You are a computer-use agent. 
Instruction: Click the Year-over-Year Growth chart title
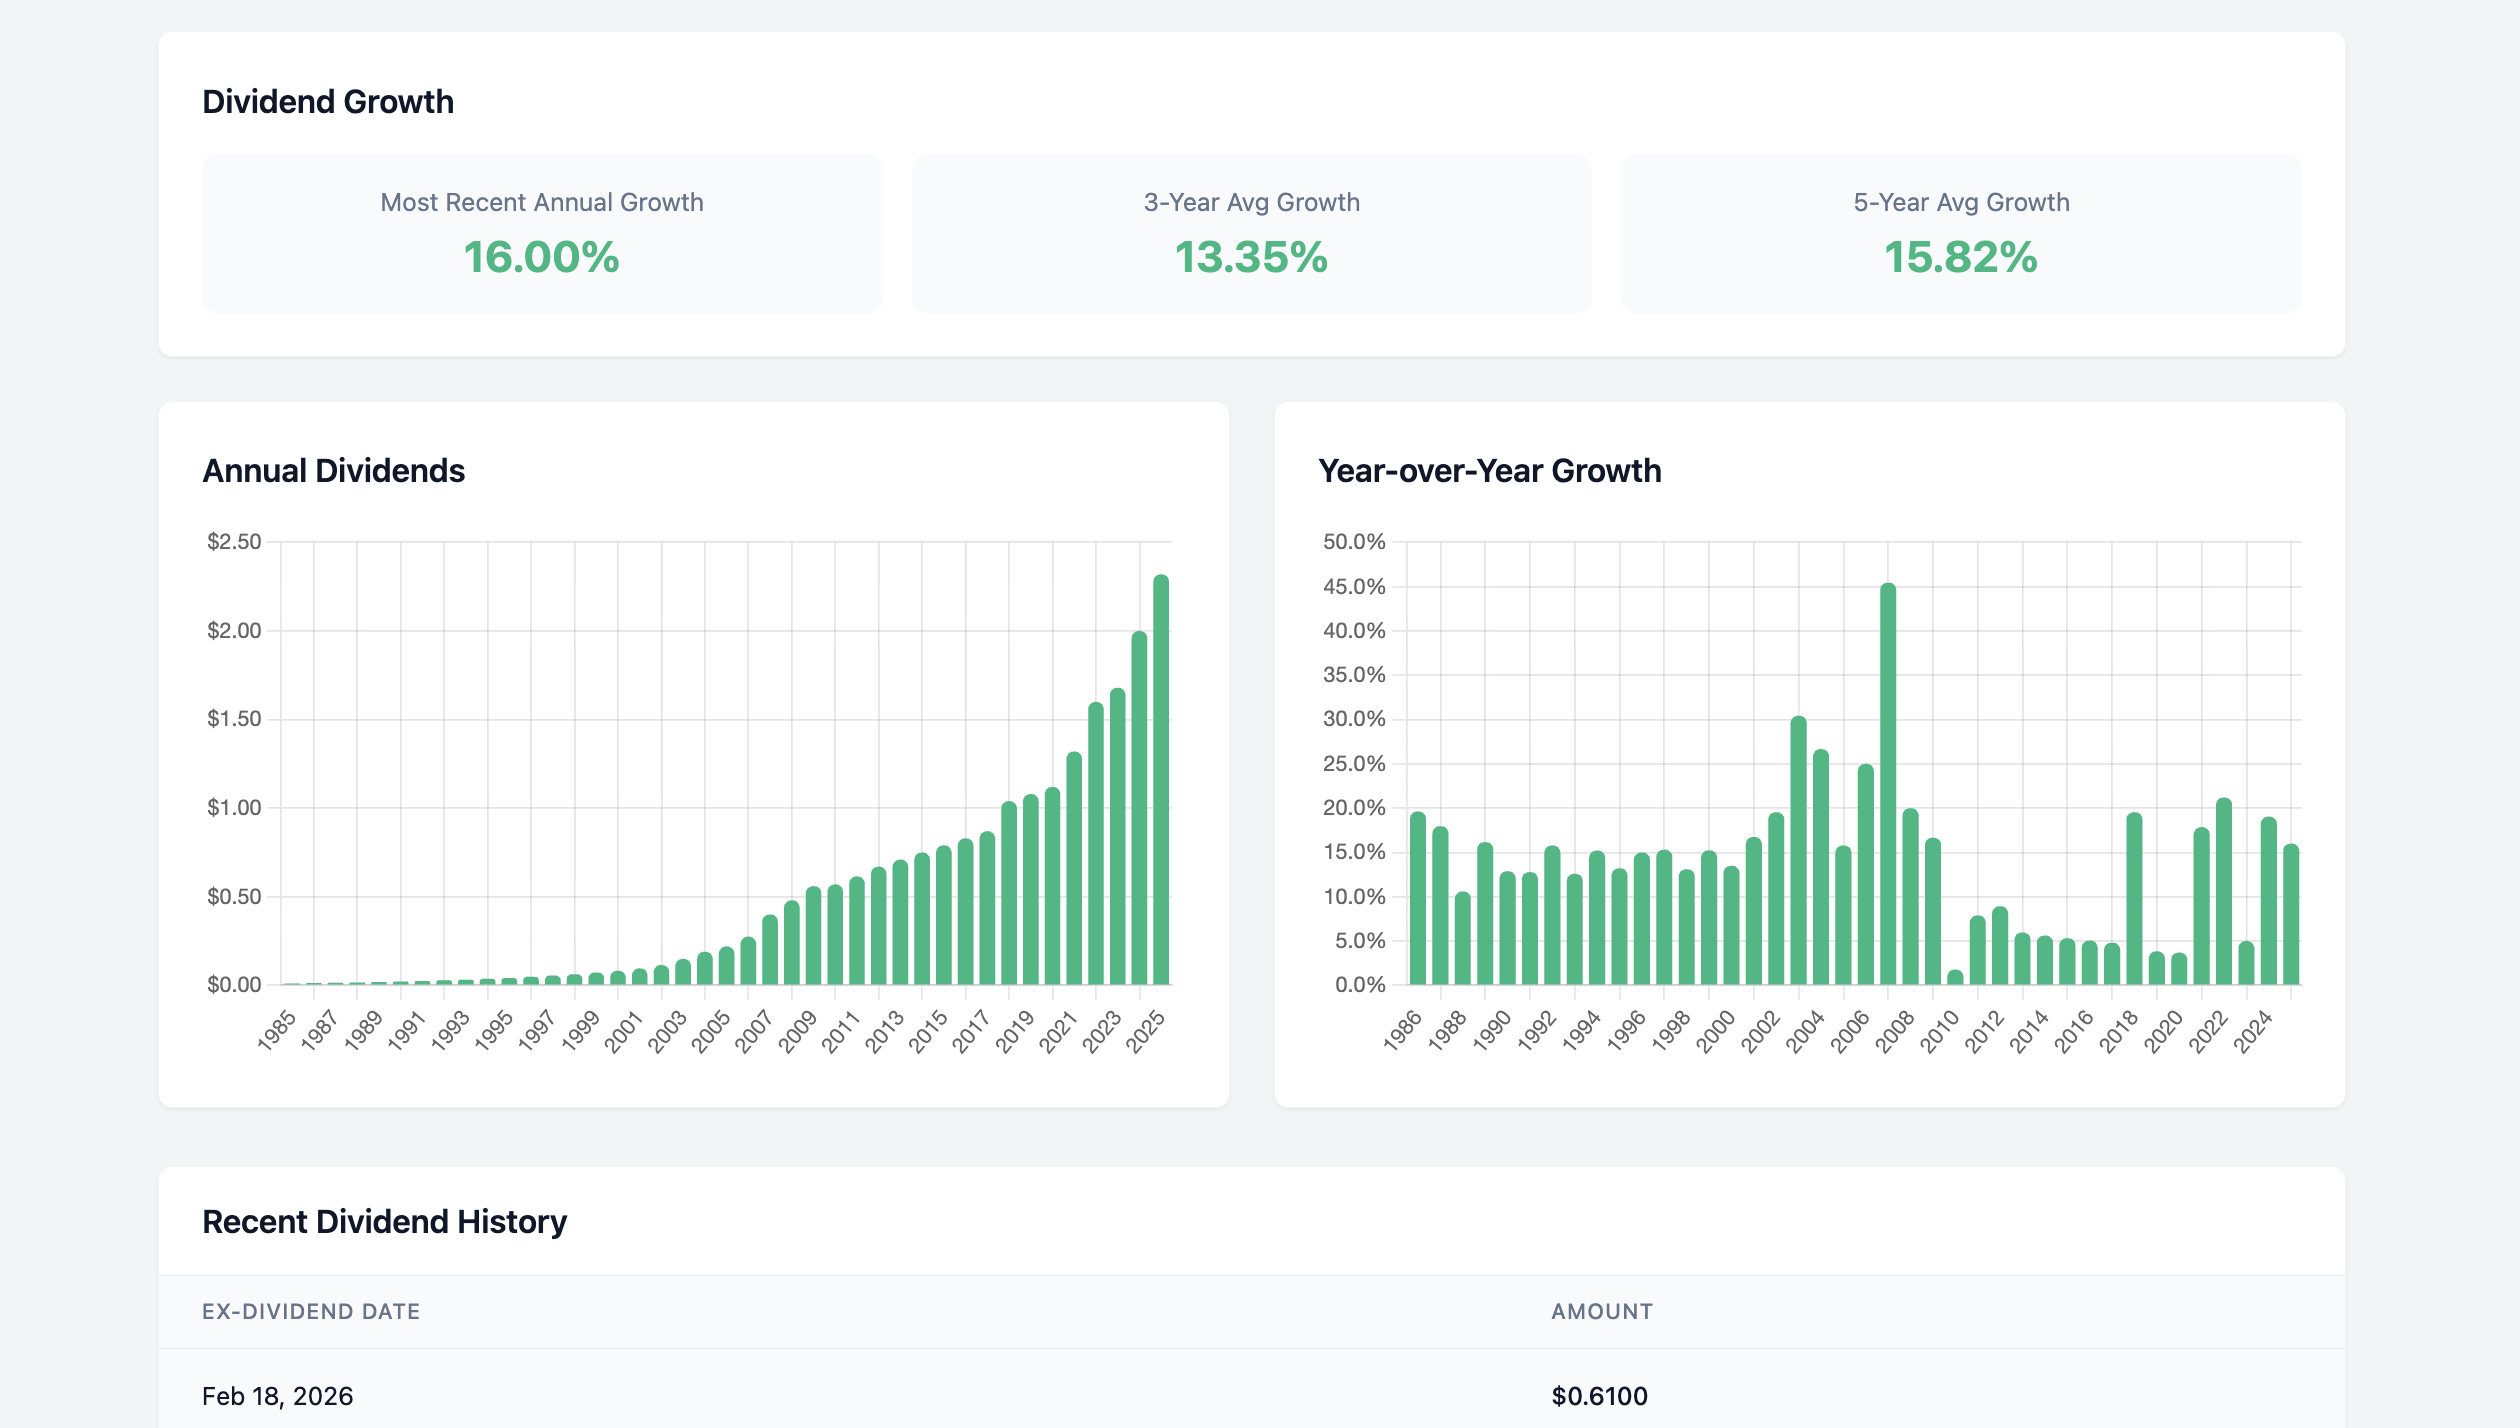point(1489,471)
